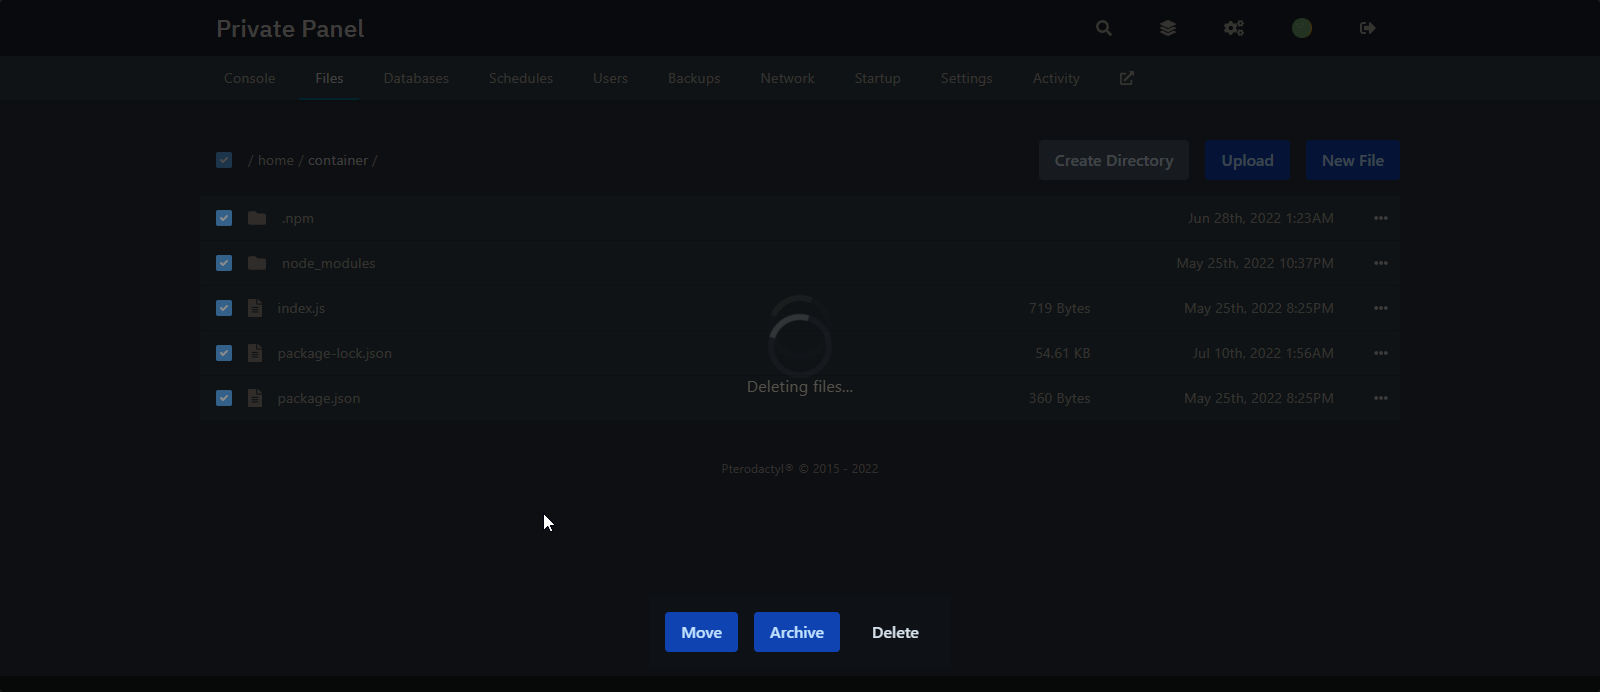Click the package.json file icon
This screenshot has height=692, width=1600.
click(255, 398)
